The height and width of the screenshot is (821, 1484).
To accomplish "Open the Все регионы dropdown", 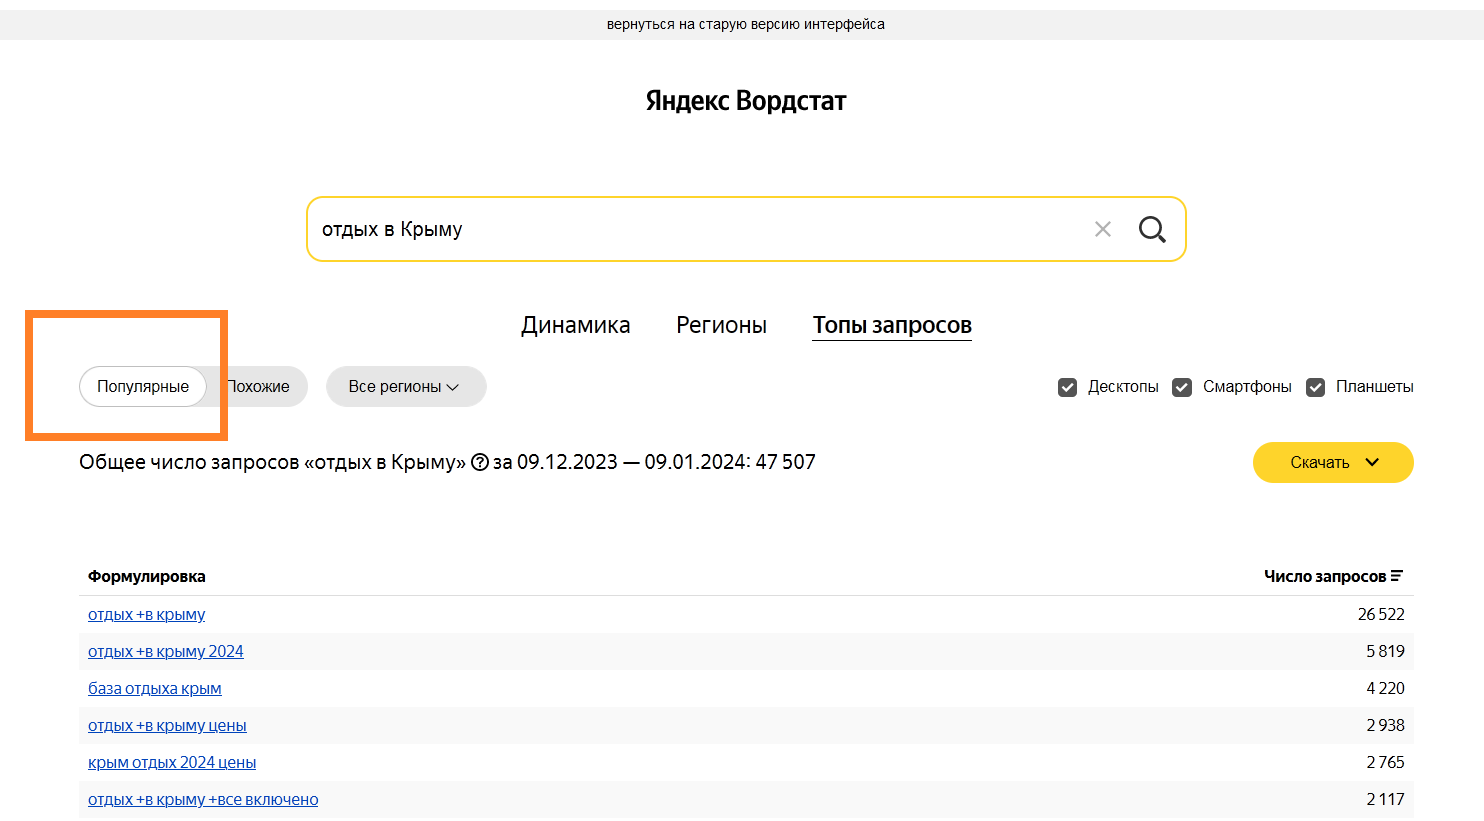I will [406, 387].
